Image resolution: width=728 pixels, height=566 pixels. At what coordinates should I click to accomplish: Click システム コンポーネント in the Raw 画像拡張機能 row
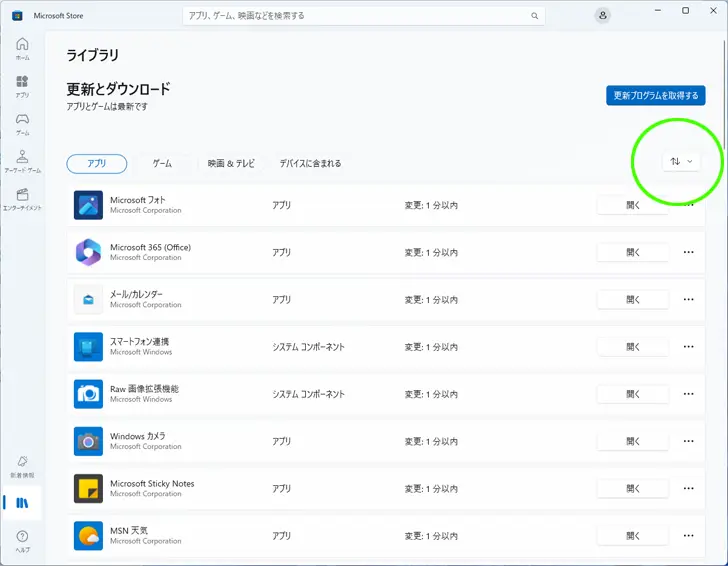click(308, 394)
